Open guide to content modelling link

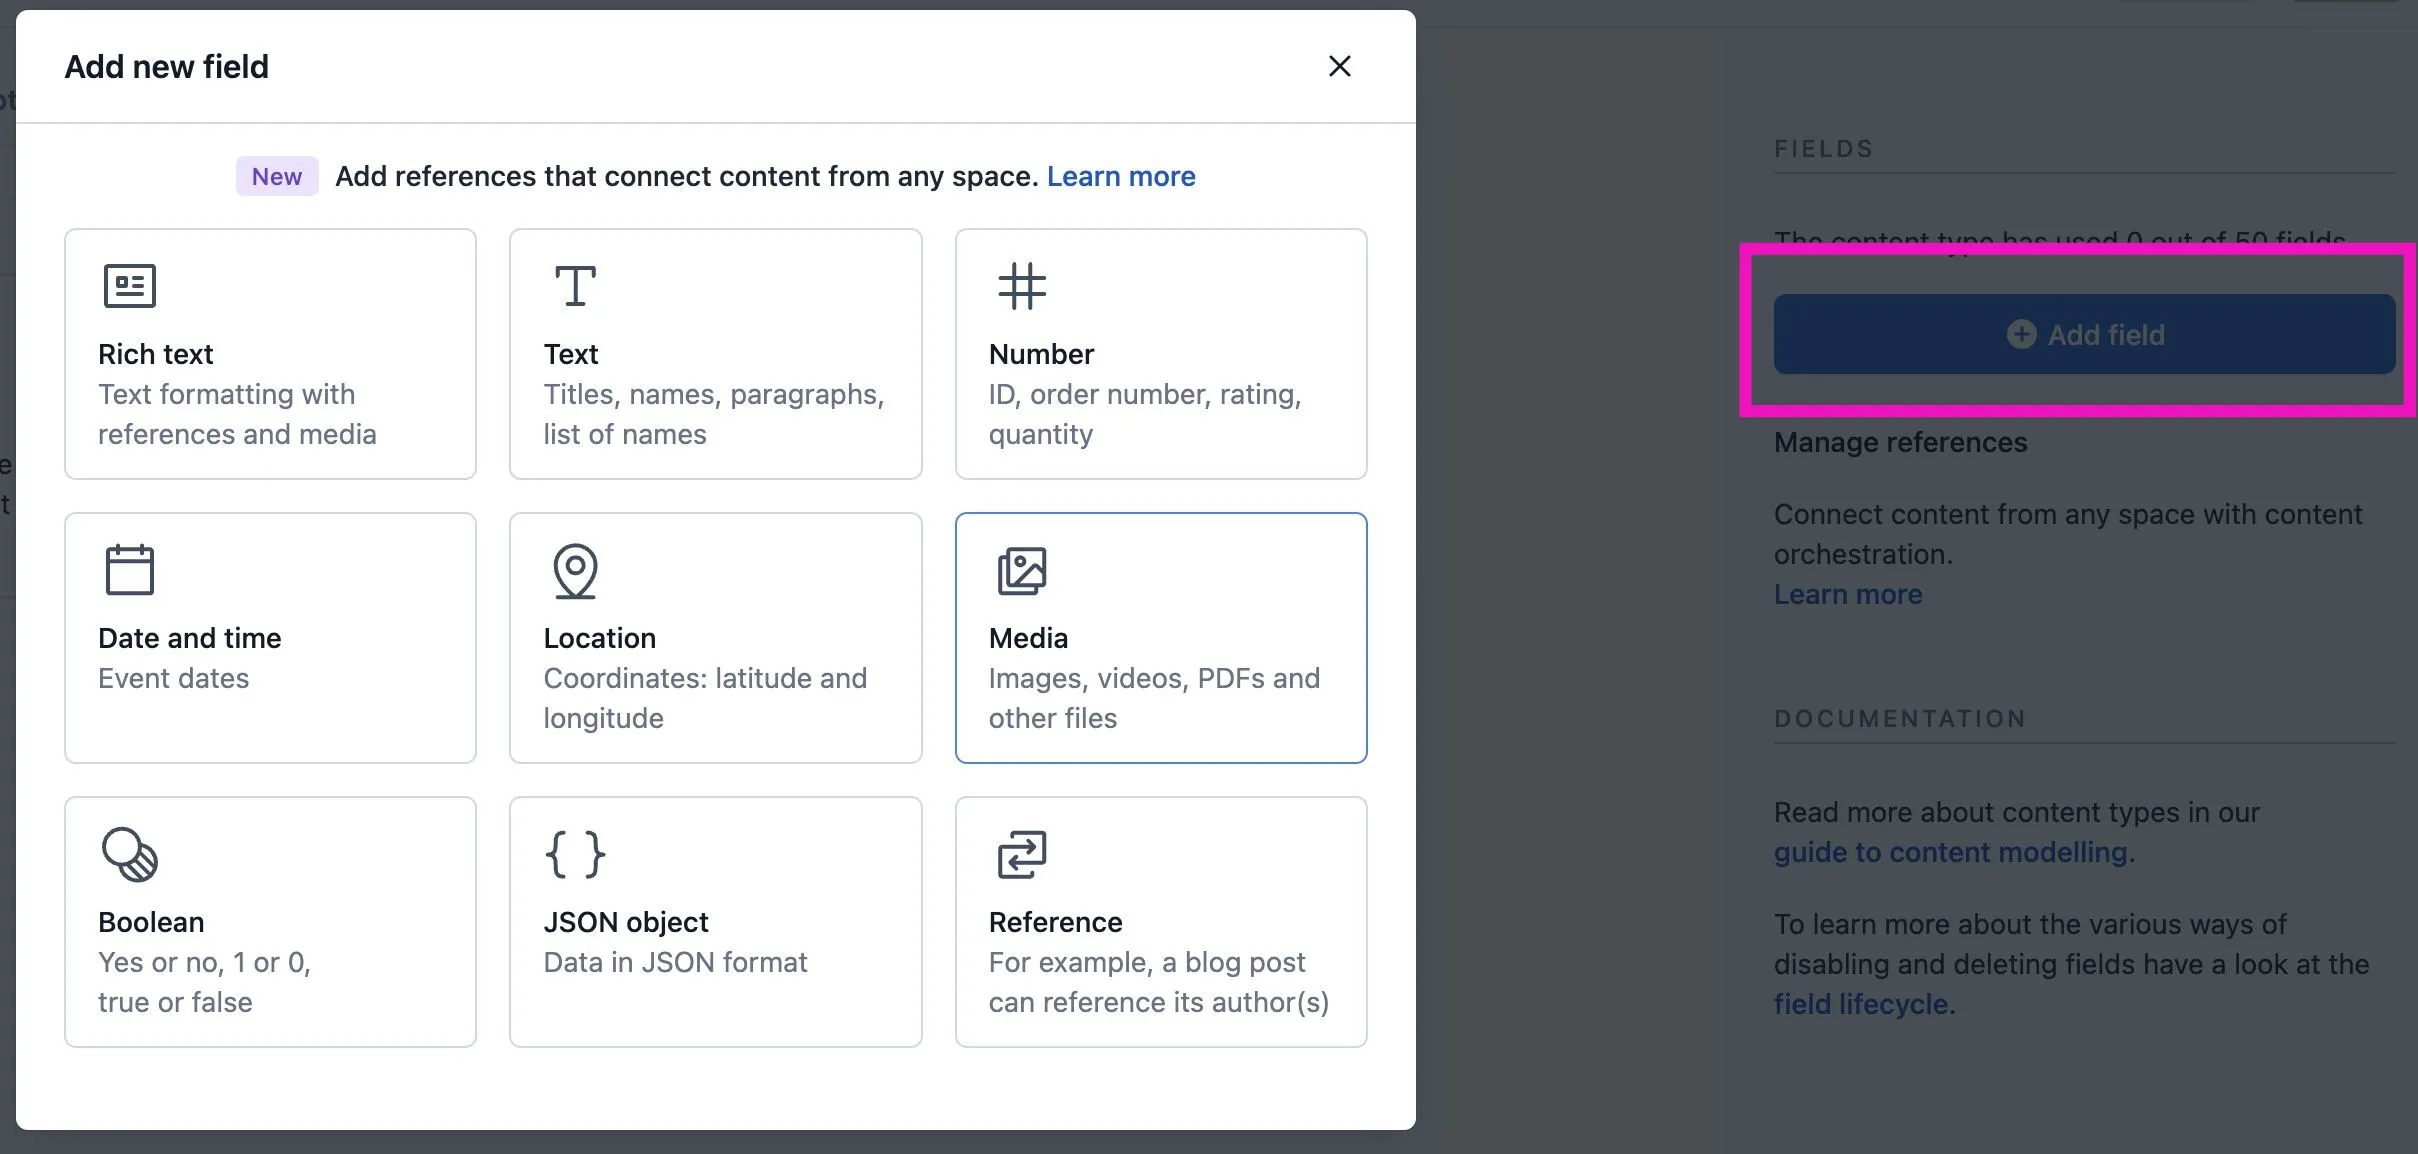(x=1950, y=852)
